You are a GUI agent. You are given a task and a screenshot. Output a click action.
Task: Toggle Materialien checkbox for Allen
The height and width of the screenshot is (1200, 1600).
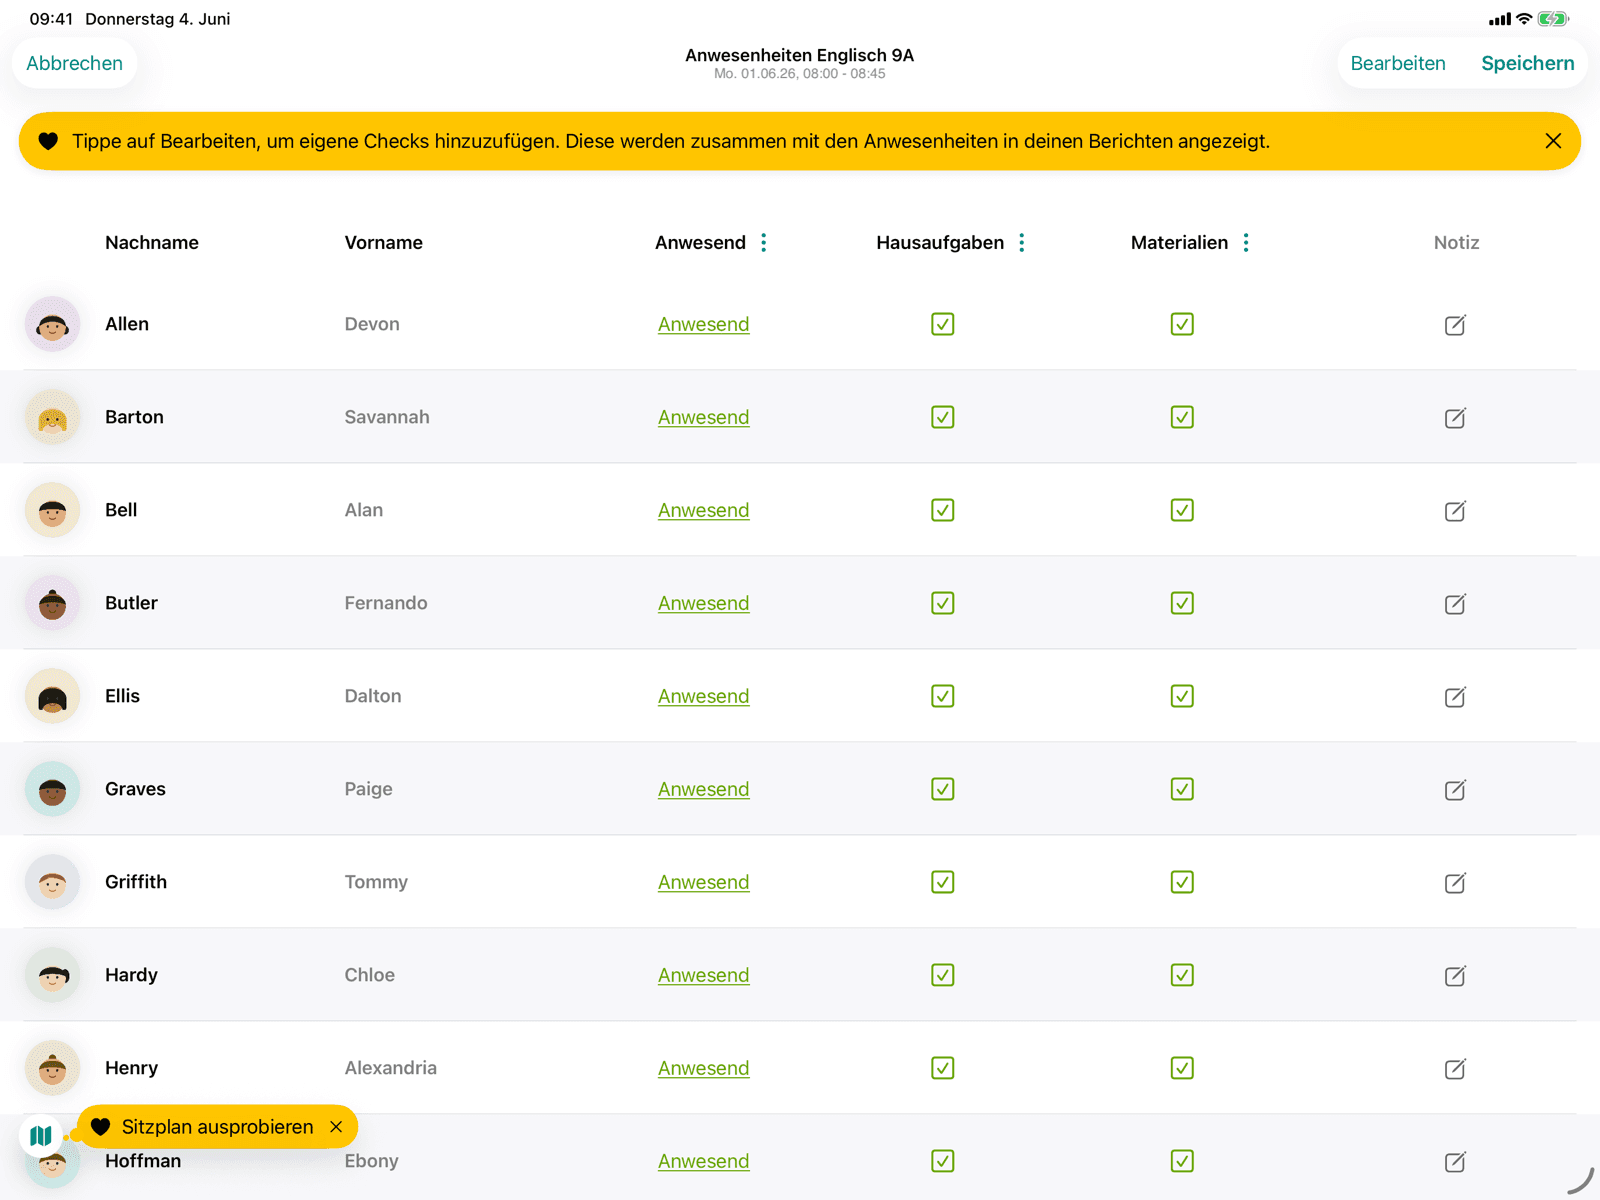(x=1182, y=324)
